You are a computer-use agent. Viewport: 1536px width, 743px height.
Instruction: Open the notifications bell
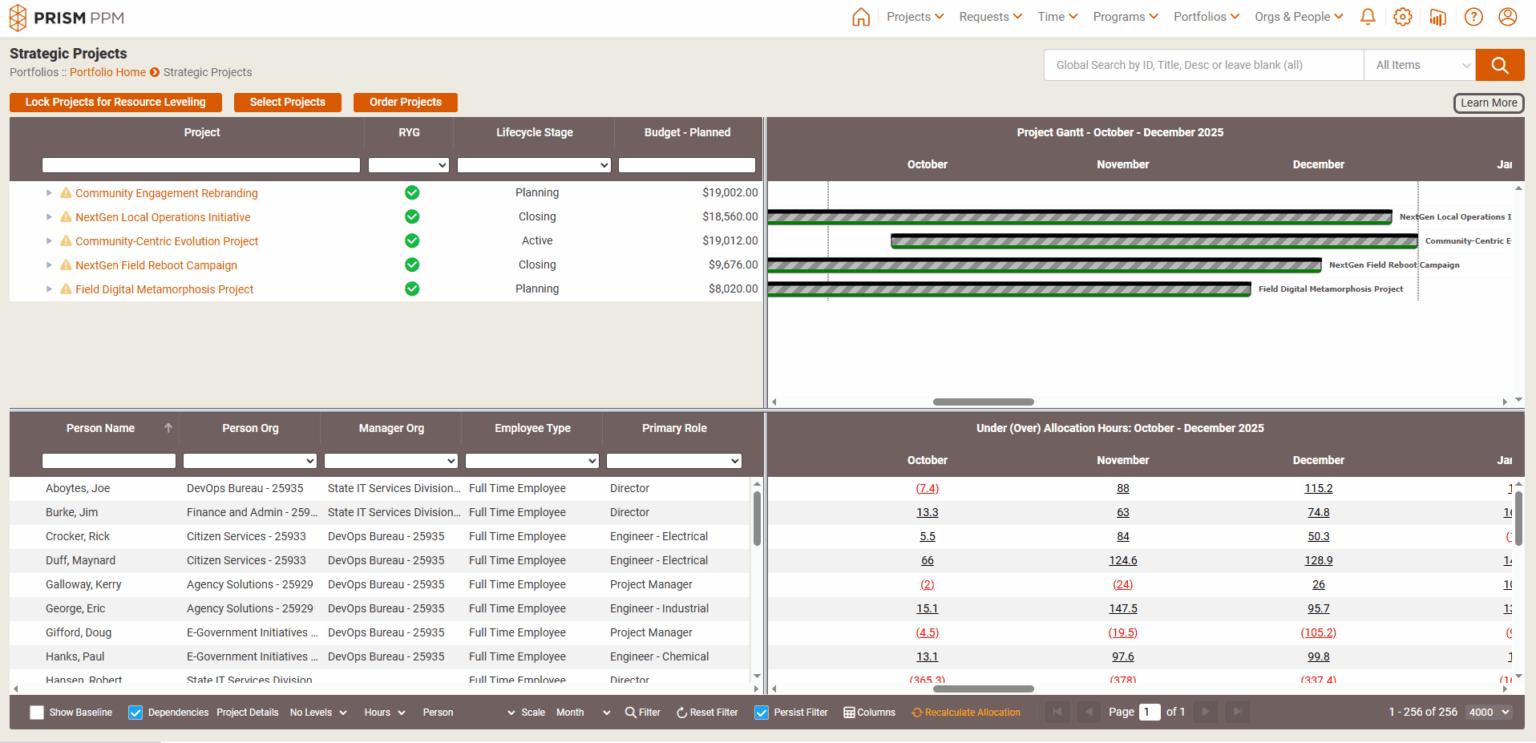click(x=1367, y=17)
